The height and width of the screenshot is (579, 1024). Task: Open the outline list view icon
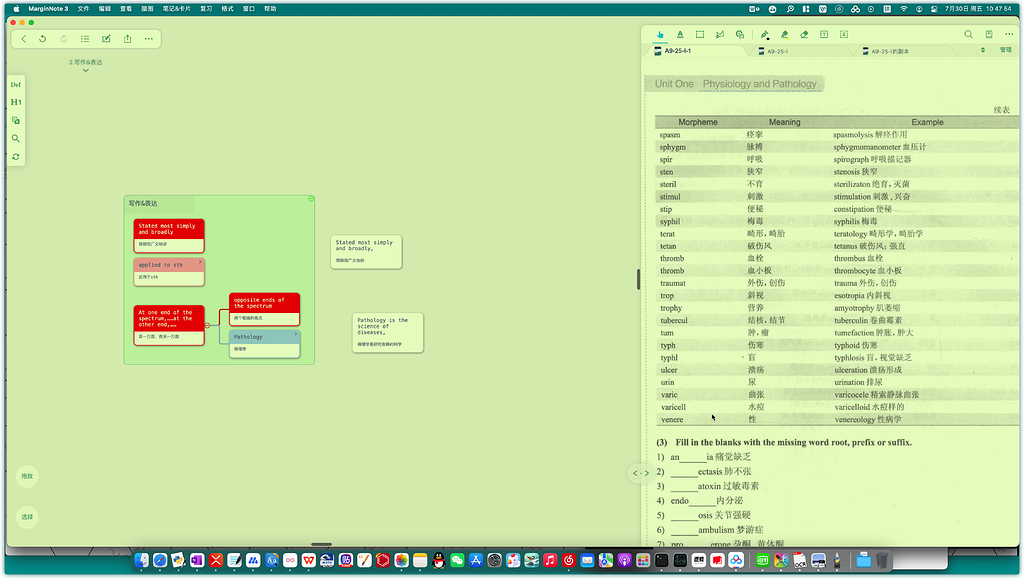85,39
